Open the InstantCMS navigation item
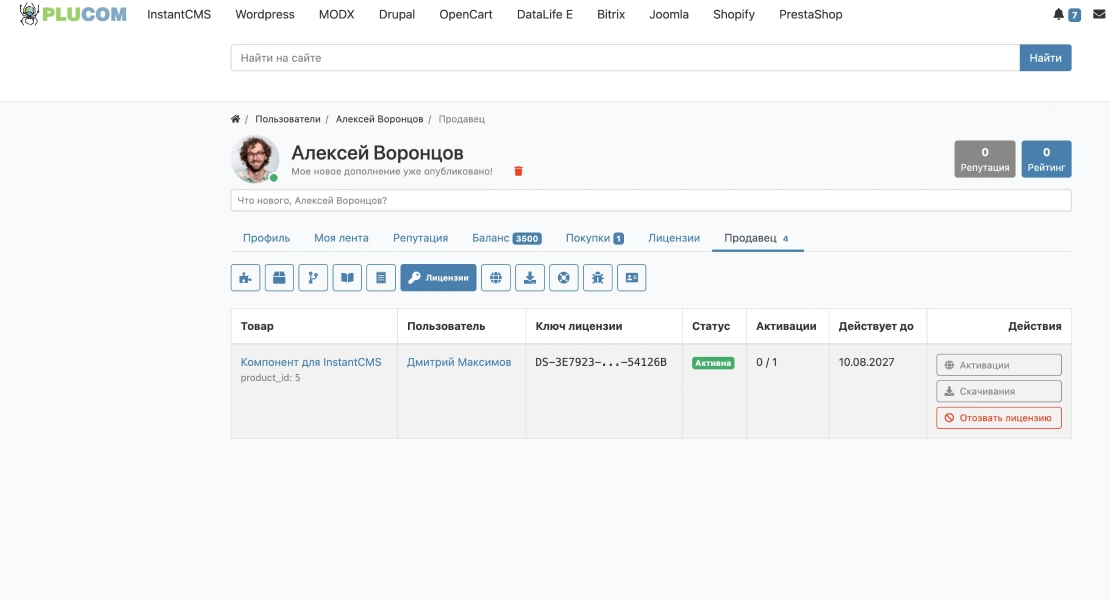Viewport: 1110px width, 600px height. coord(179,14)
